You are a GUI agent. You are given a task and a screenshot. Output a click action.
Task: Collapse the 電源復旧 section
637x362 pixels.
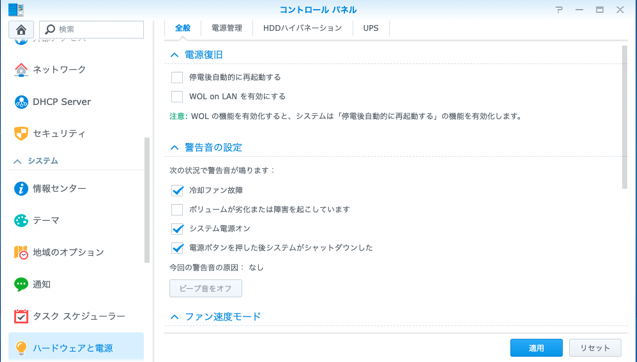[x=174, y=55]
